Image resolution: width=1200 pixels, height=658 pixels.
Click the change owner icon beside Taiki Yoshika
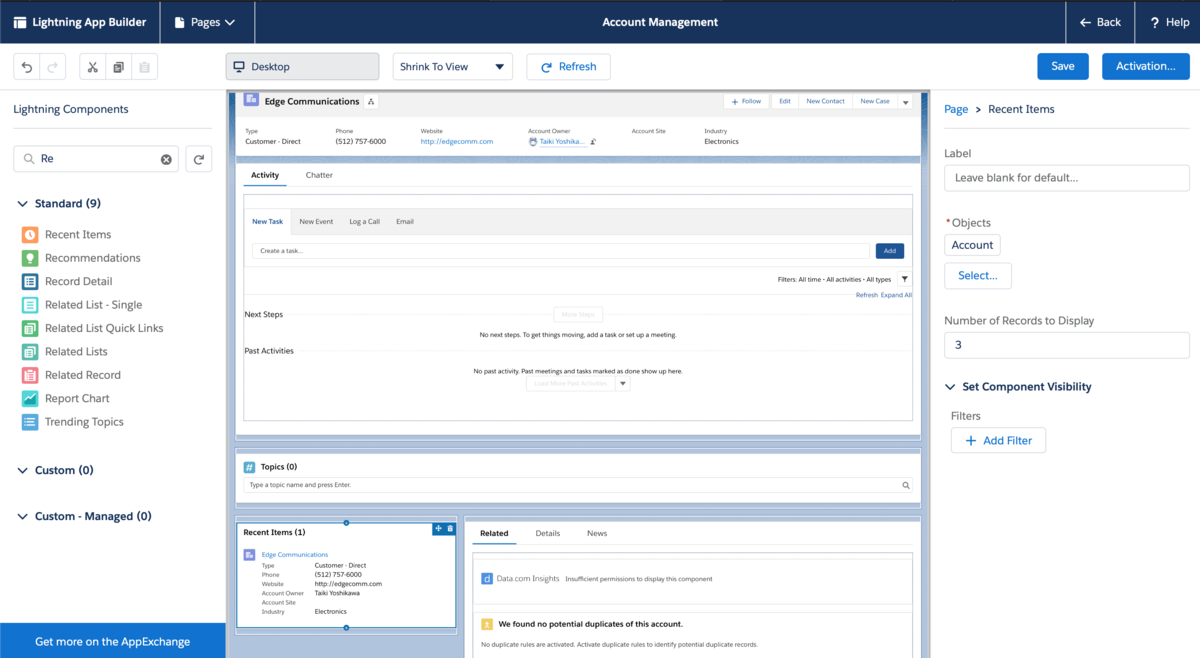tap(593, 142)
